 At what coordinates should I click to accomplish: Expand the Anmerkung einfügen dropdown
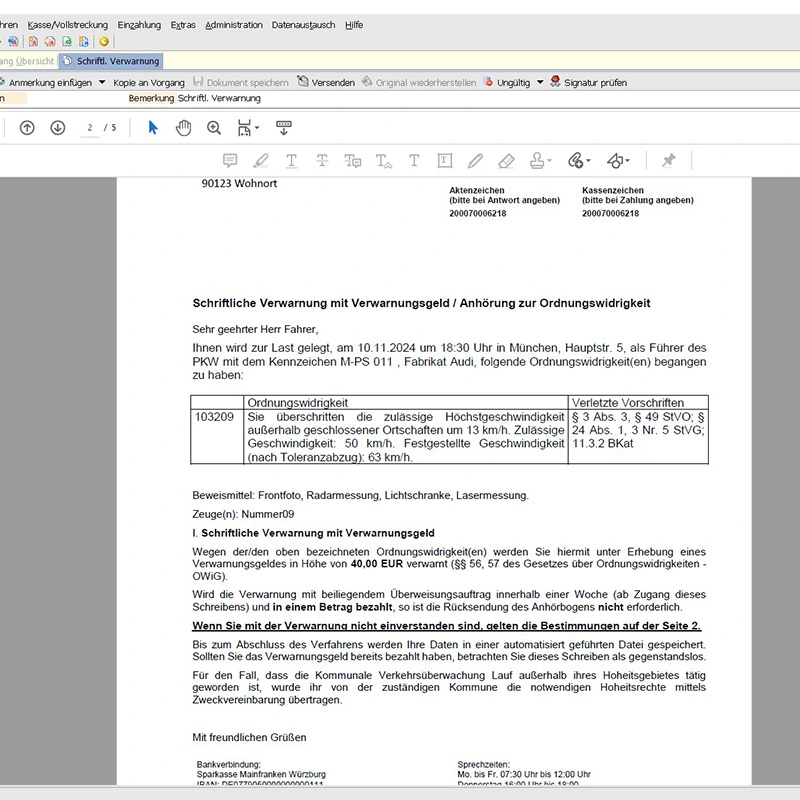pos(101,83)
